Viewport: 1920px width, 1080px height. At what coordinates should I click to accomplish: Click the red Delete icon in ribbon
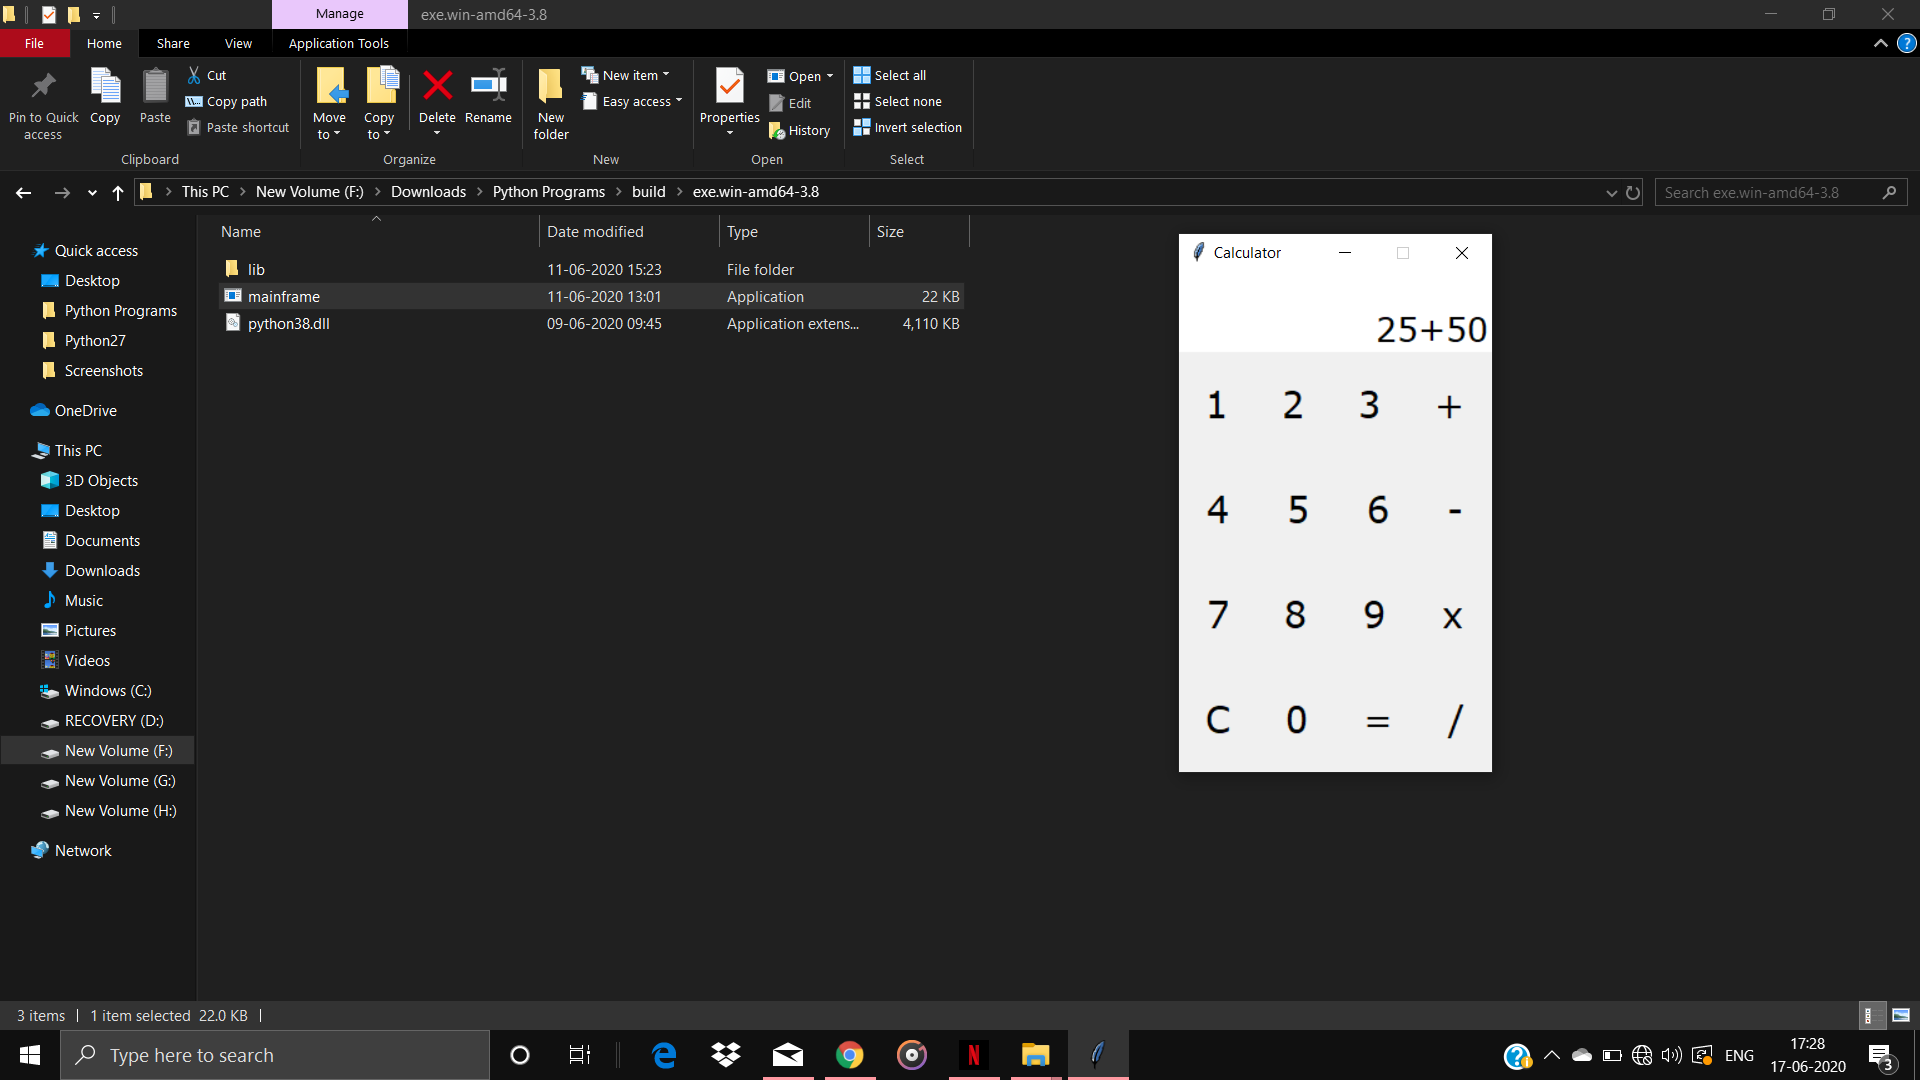(x=437, y=87)
